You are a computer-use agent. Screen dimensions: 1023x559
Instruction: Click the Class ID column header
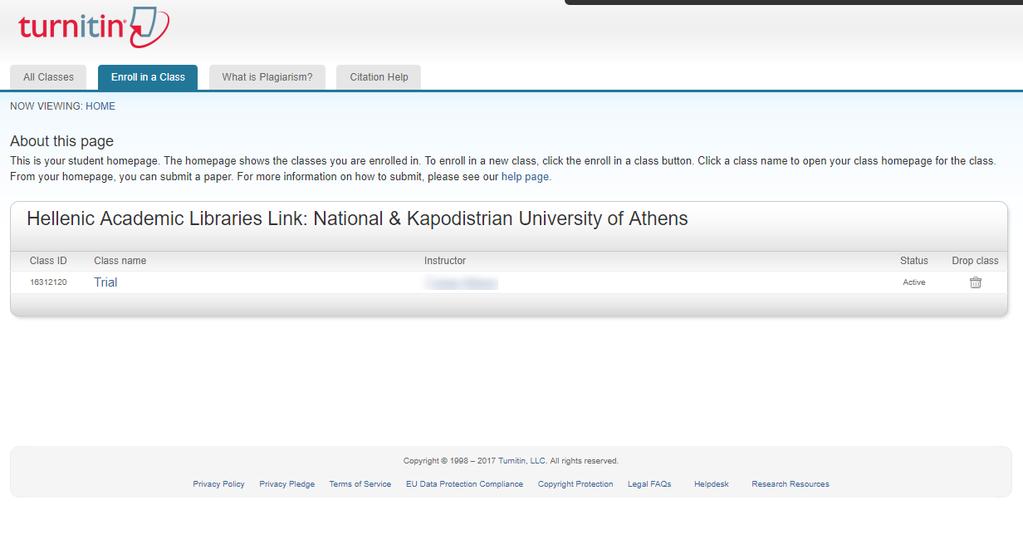(48, 260)
